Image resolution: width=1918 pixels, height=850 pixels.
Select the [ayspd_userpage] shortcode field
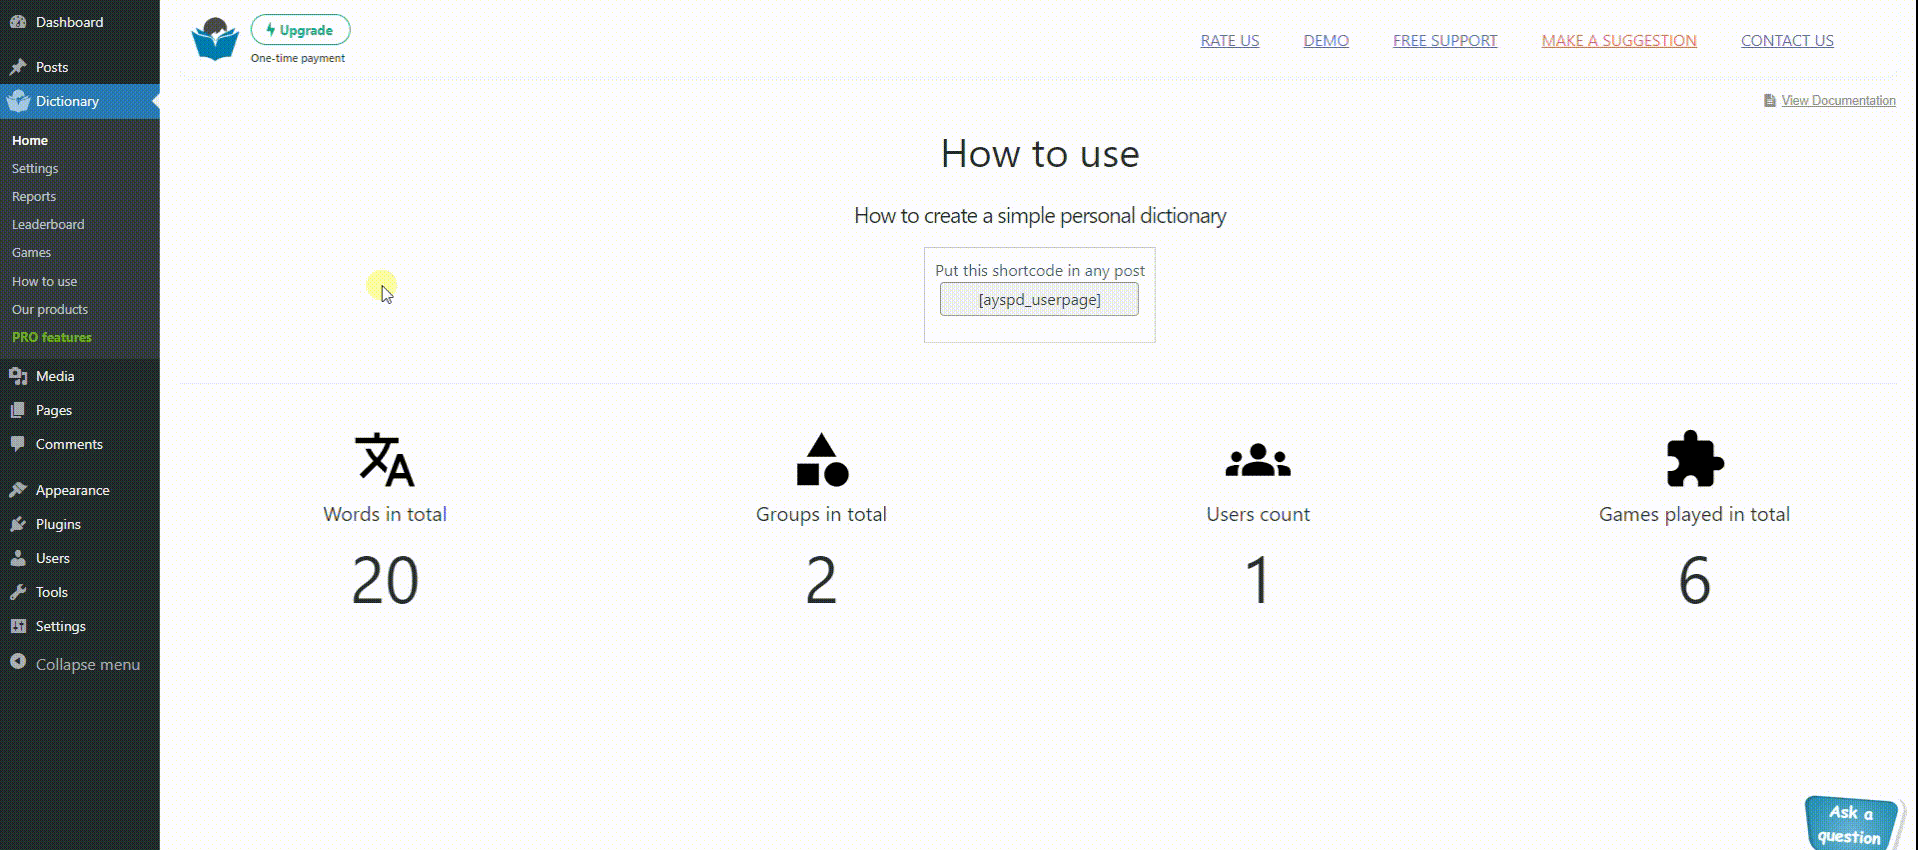(x=1039, y=299)
